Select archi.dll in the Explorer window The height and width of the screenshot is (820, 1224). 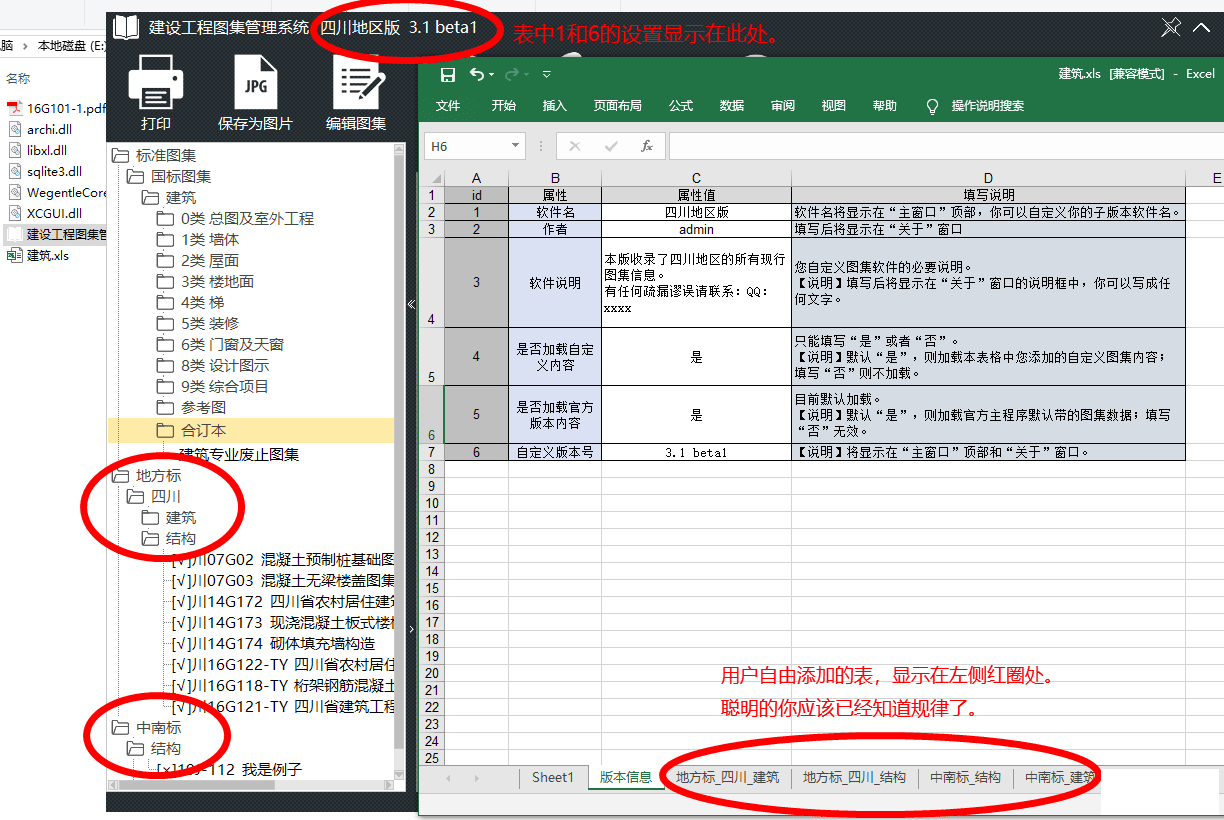(40, 129)
